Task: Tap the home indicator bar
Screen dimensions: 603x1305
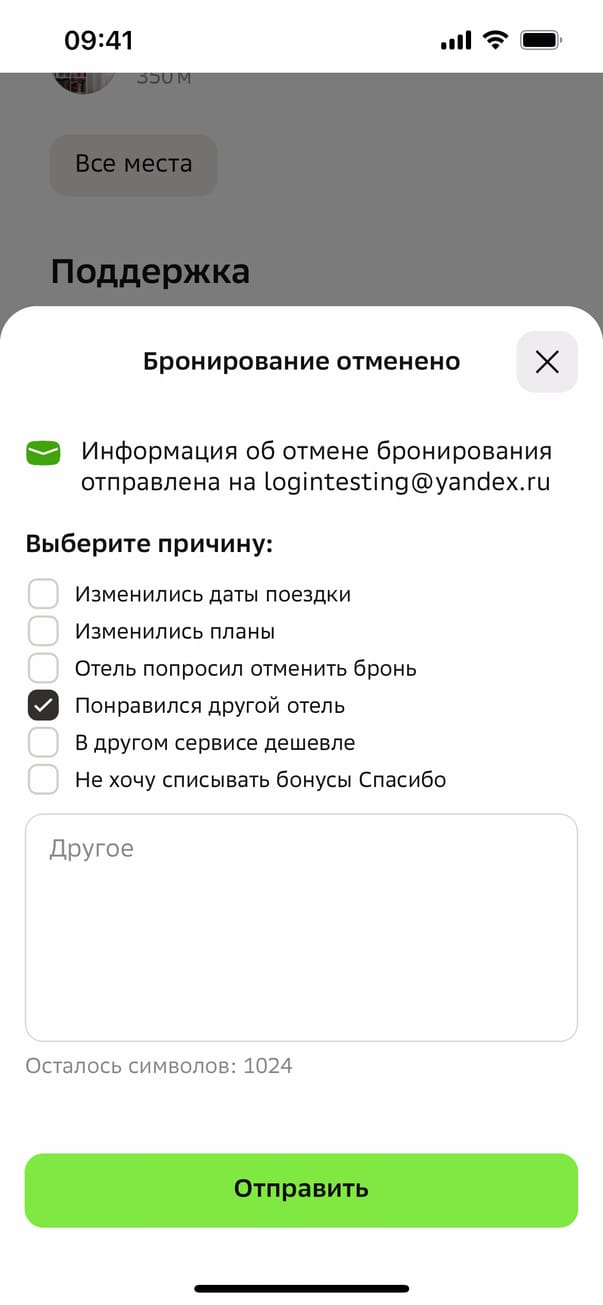Action: (301, 1288)
